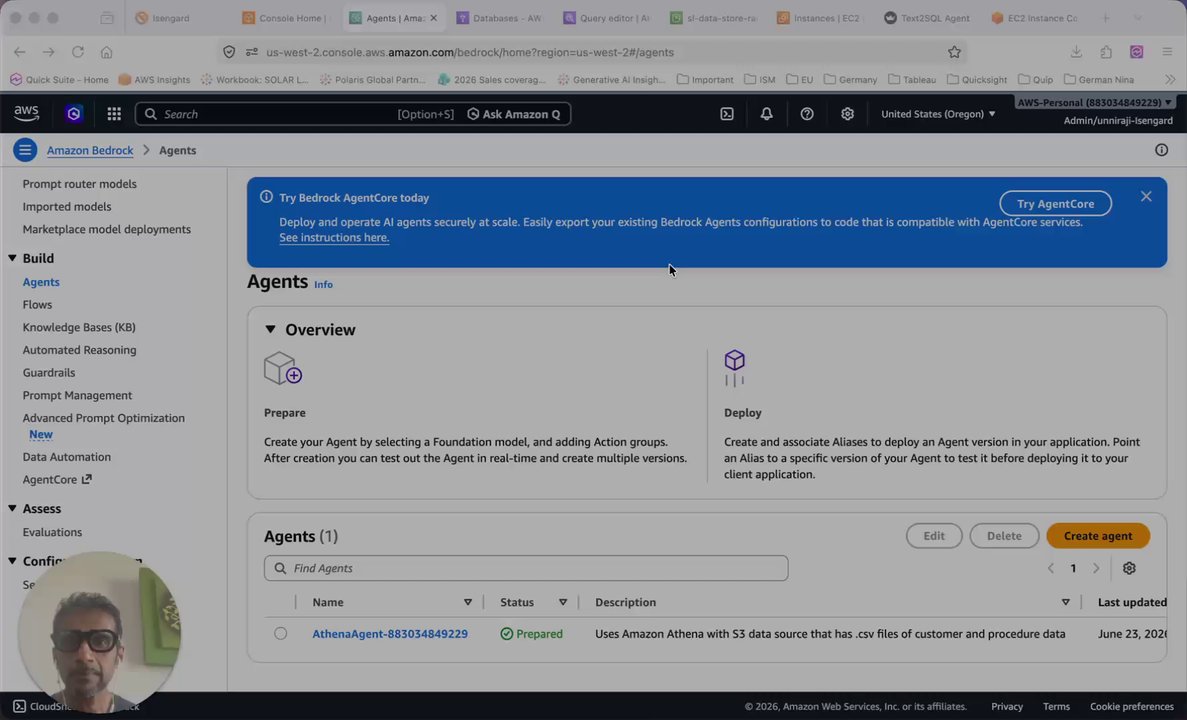Viewport: 1187px width, 720px height.
Task: Open AgentCore external link in sidebar
Action: pyautogui.click(x=57, y=479)
